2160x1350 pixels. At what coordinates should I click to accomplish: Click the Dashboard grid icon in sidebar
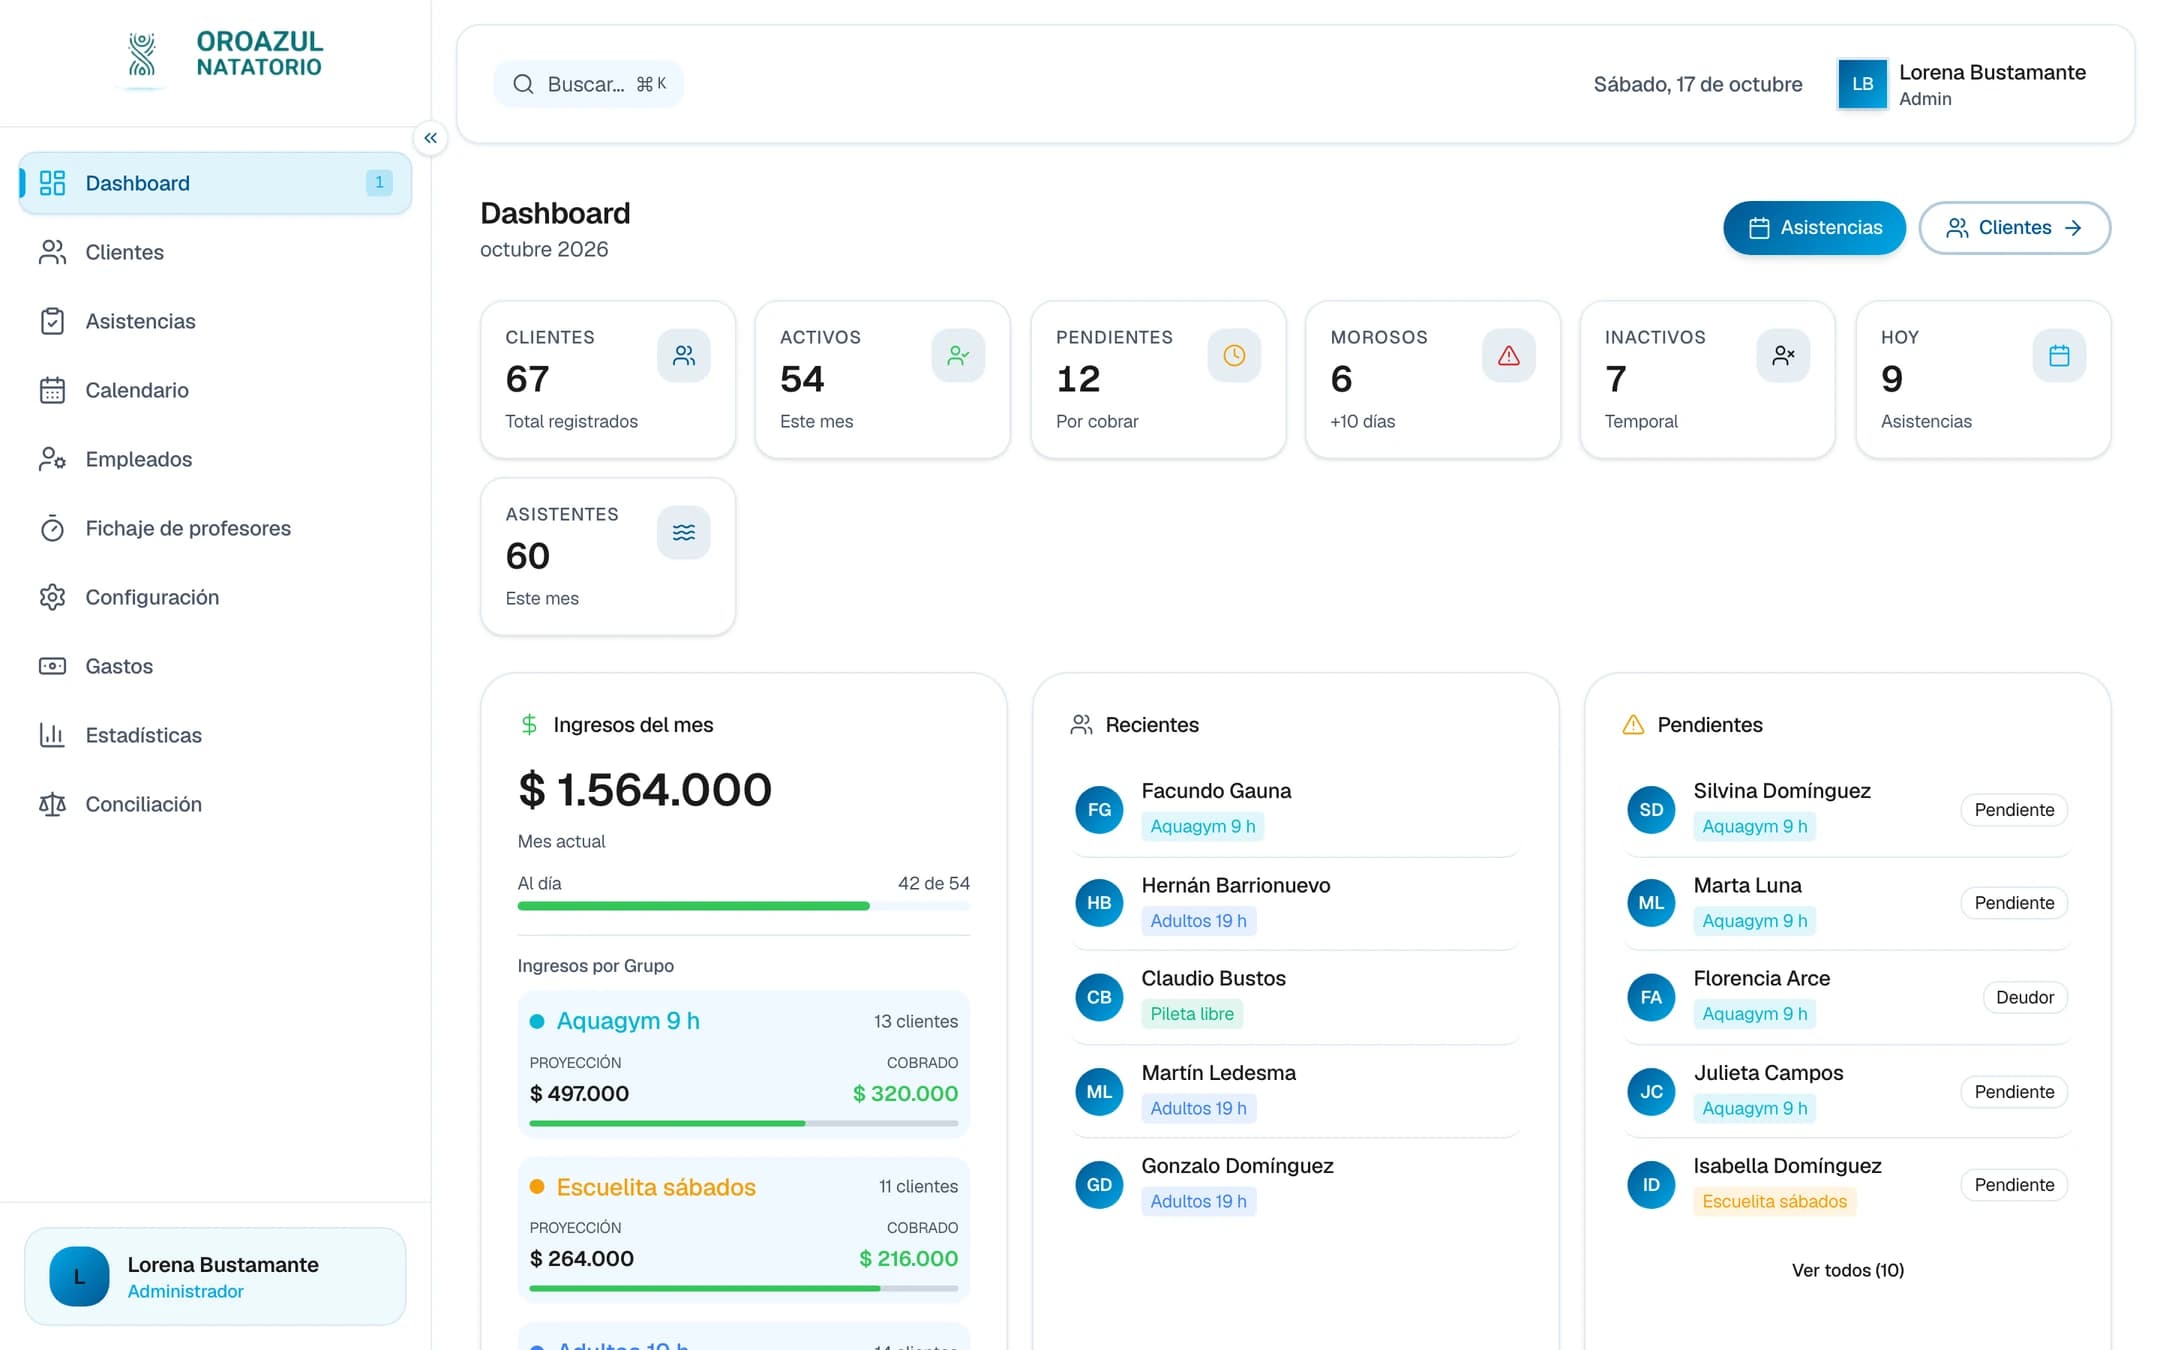[52, 183]
